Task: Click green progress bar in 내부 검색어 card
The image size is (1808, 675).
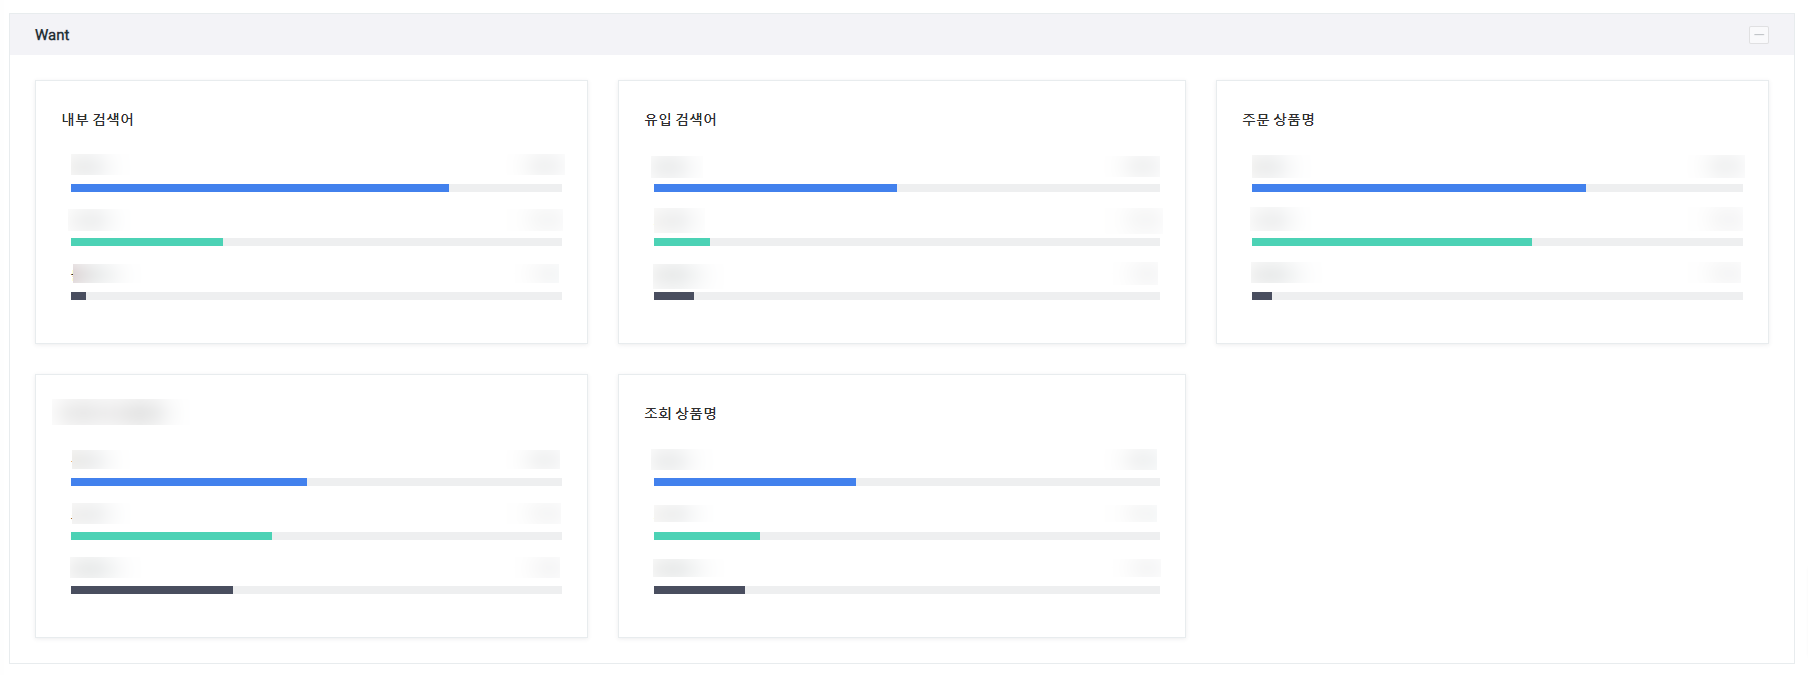Action: click(147, 242)
